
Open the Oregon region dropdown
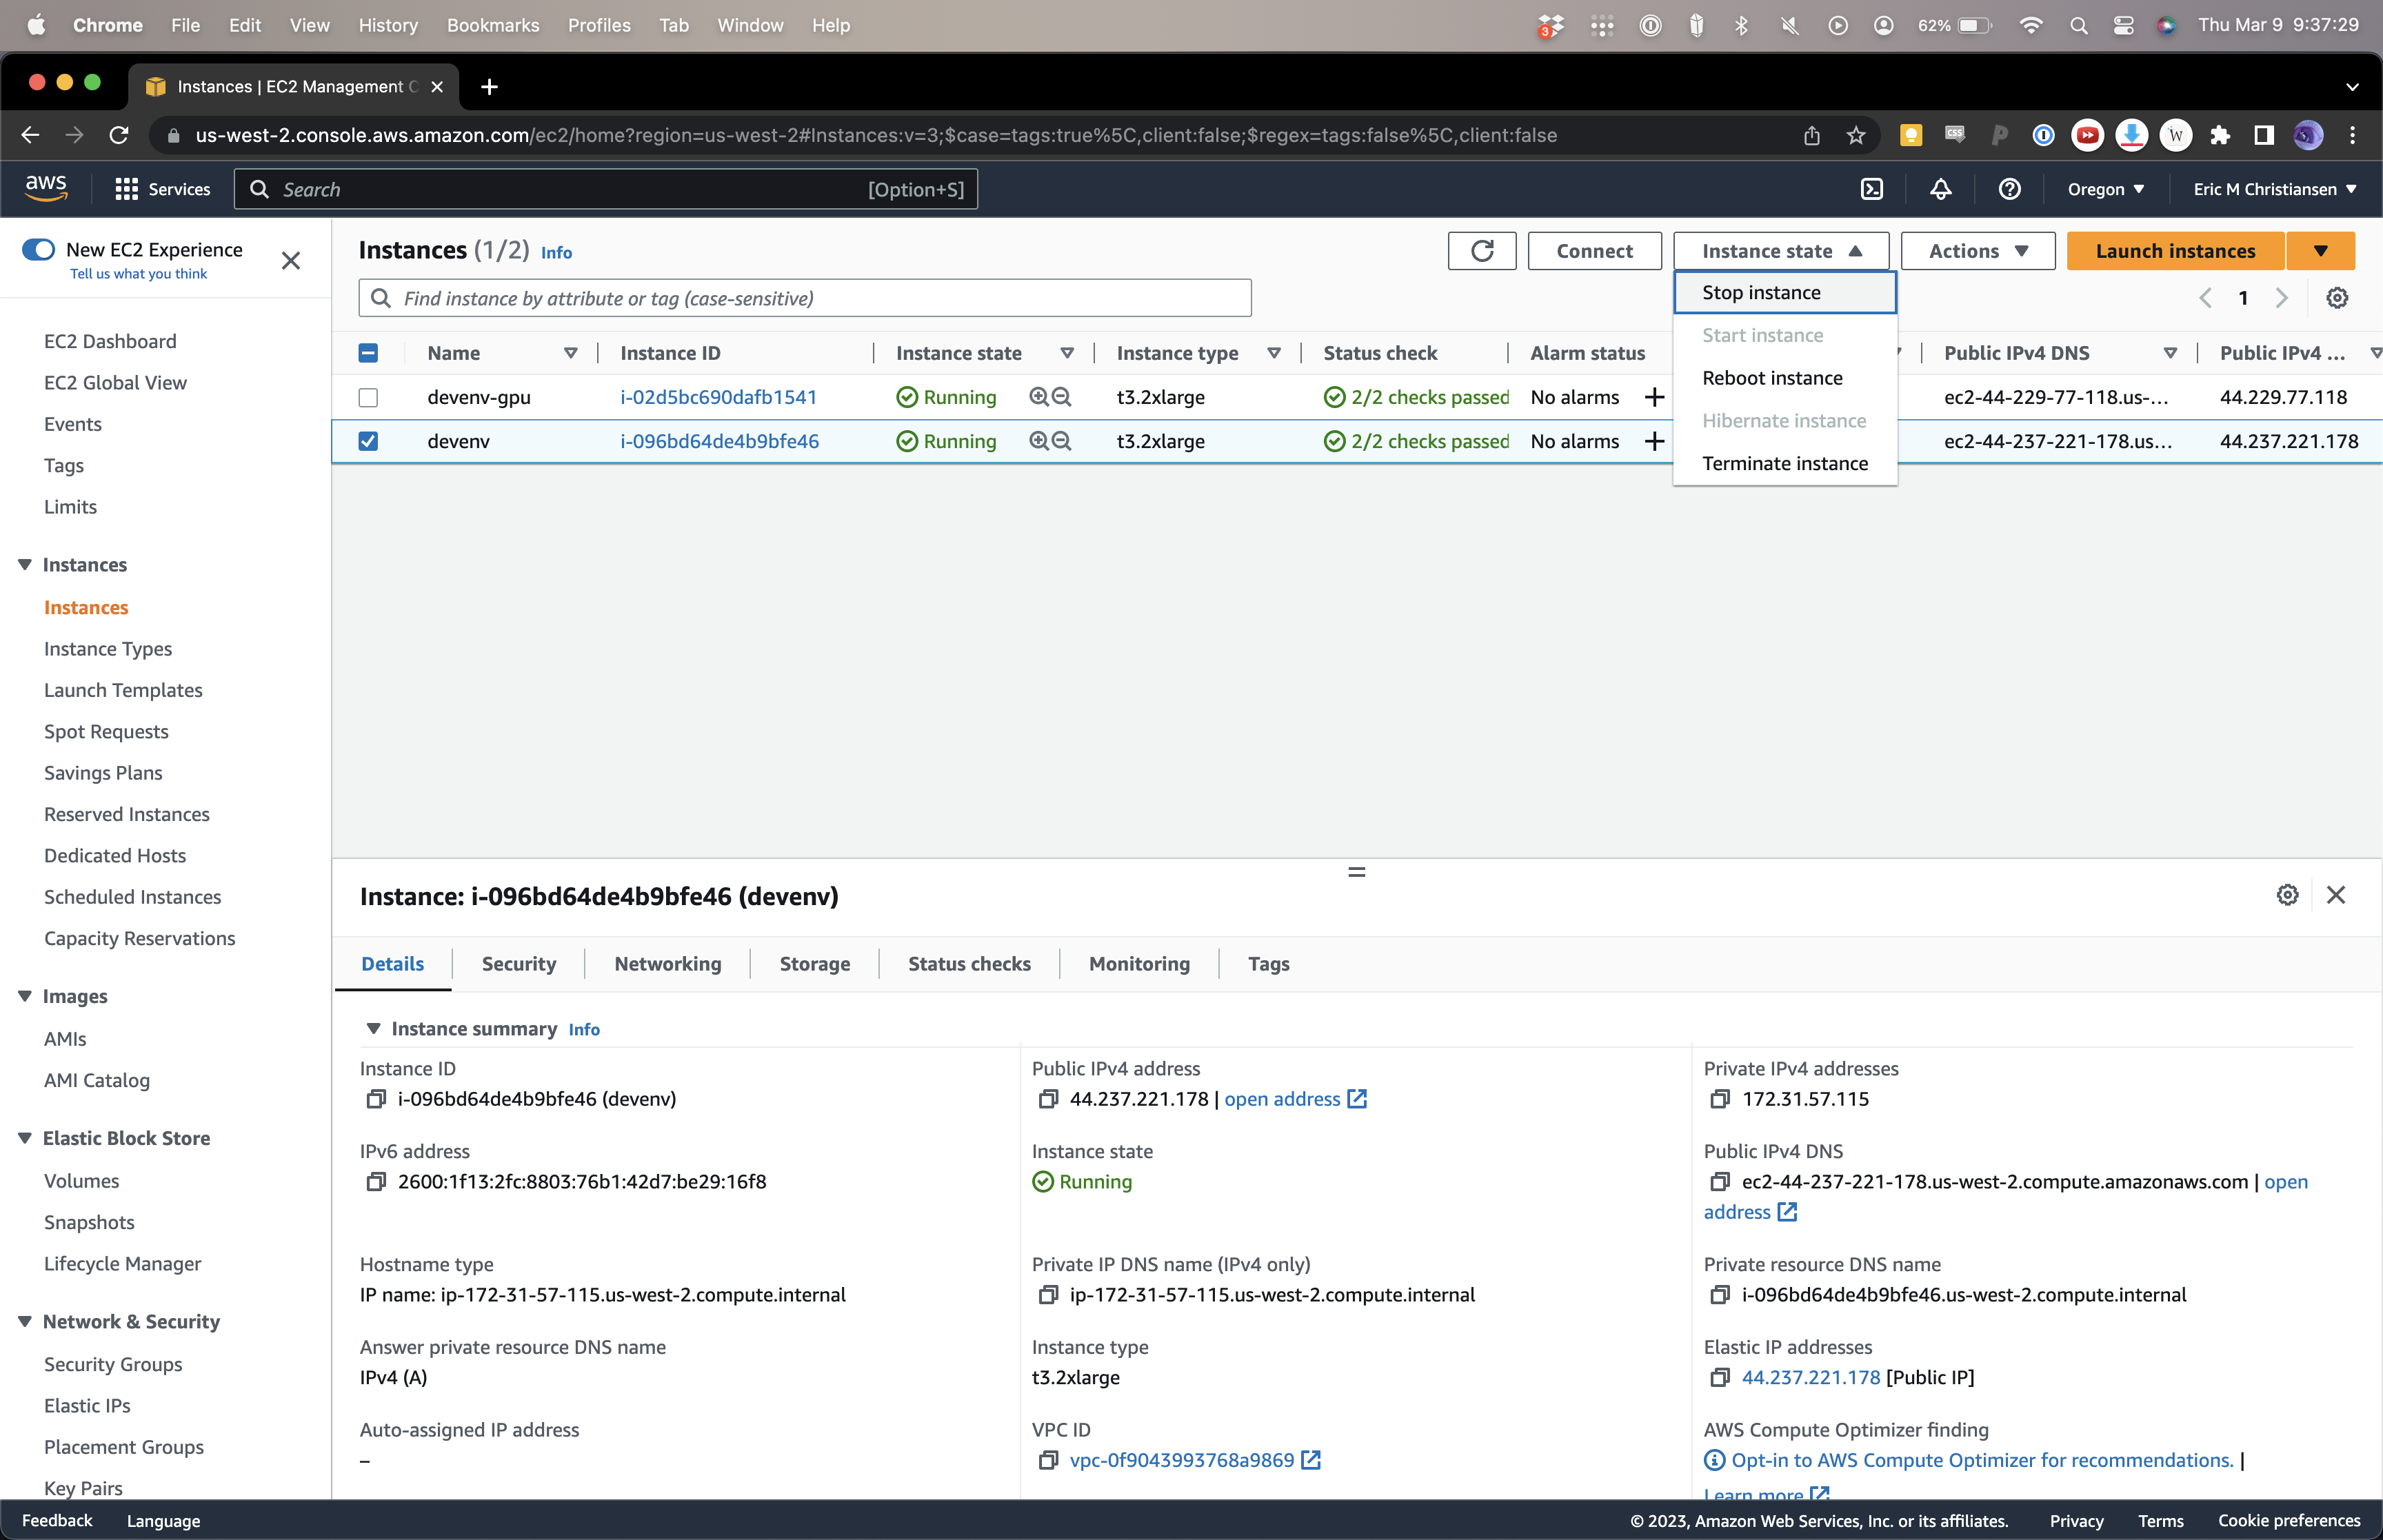[x=2105, y=189]
